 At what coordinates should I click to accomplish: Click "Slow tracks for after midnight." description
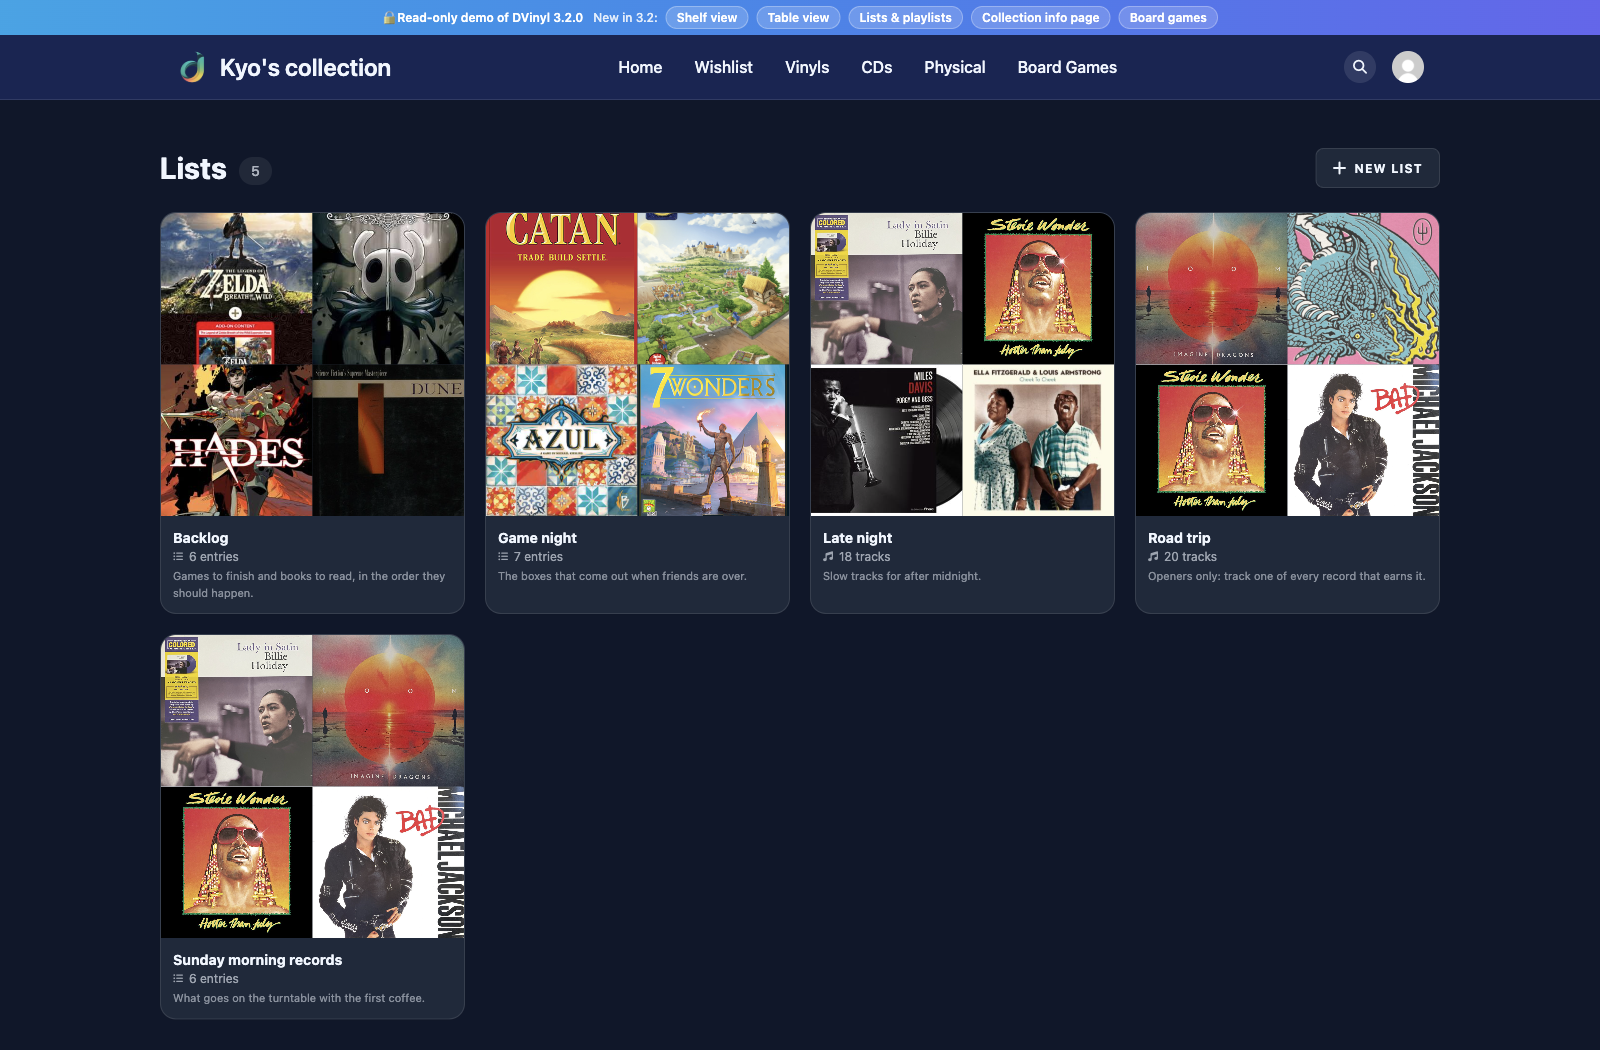coord(902,576)
